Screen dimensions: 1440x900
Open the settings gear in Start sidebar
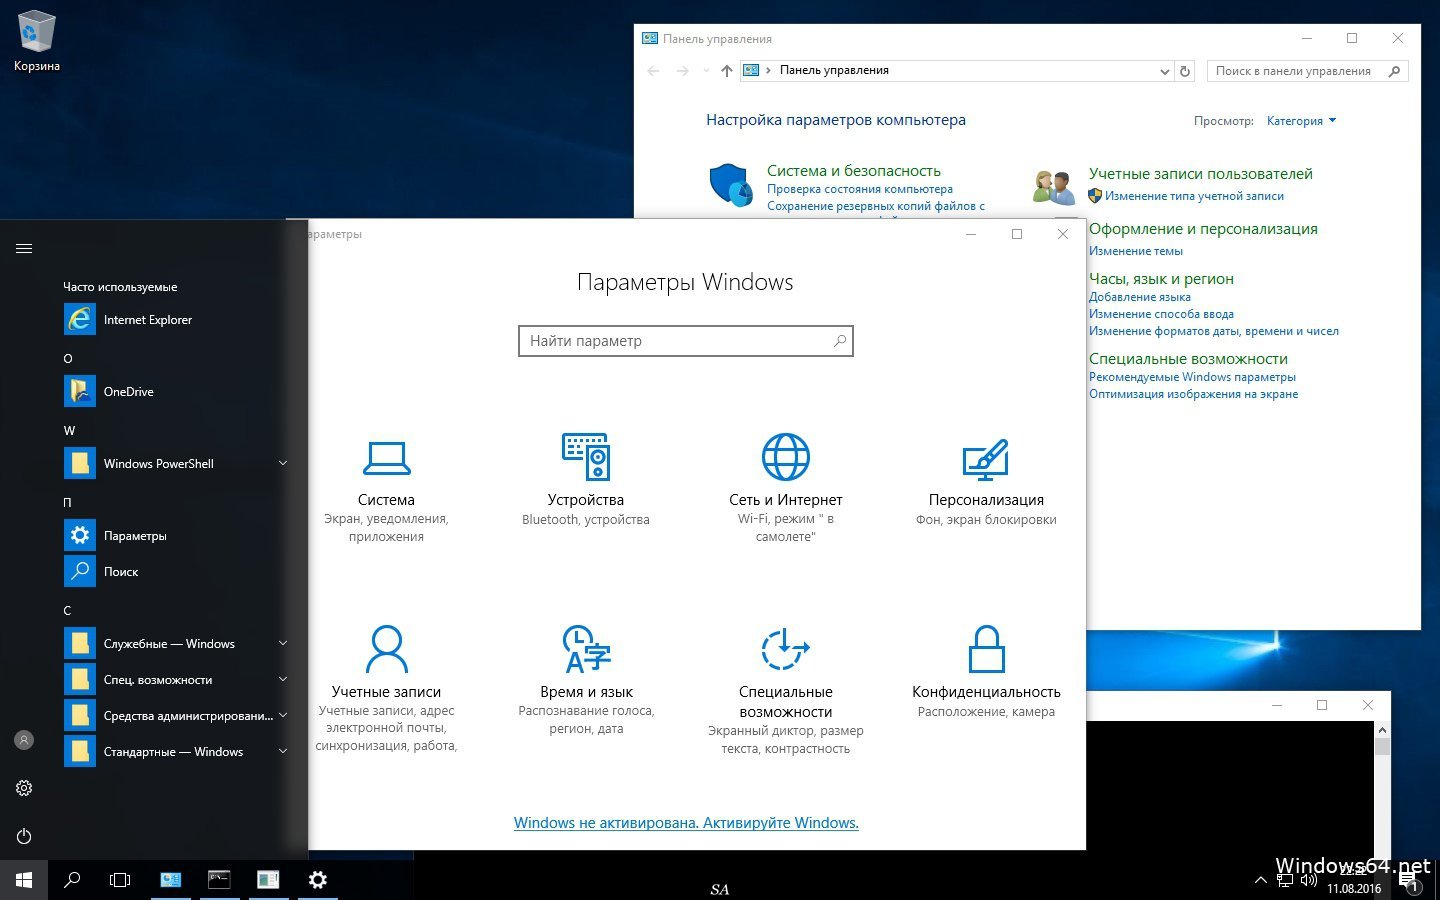tap(24, 788)
